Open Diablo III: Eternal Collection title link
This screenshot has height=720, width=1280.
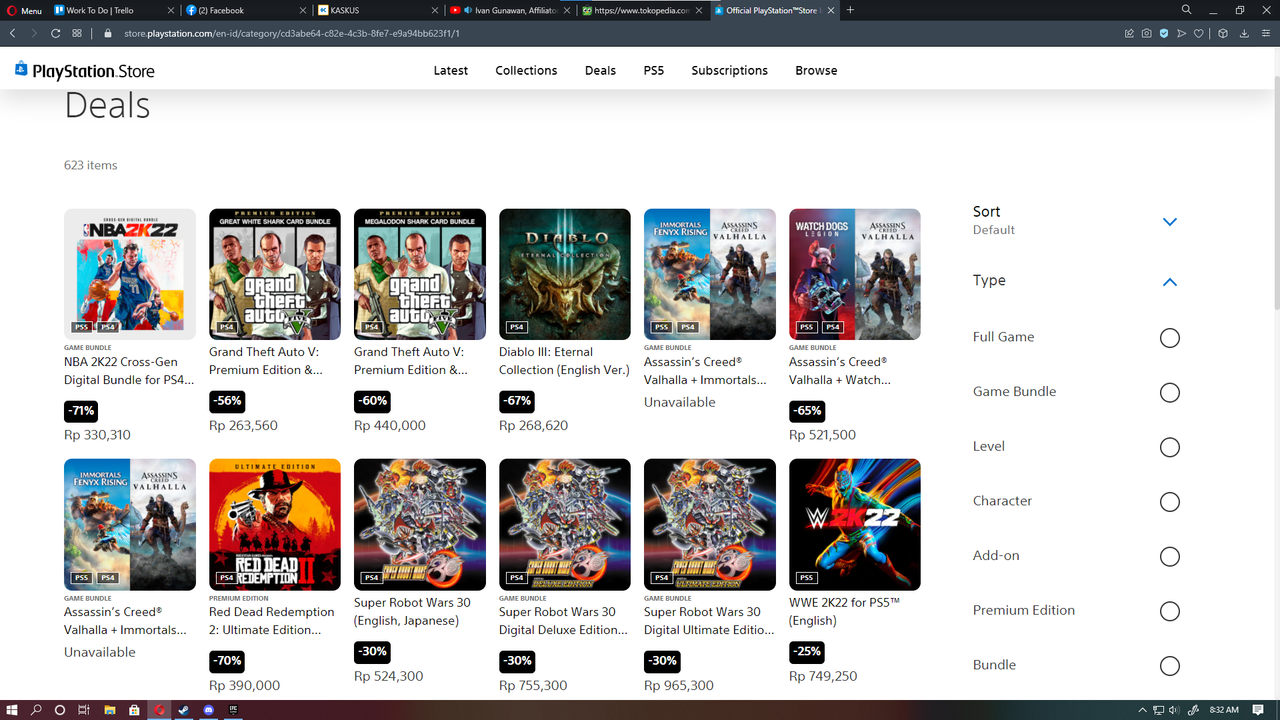[x=564, y=361]
